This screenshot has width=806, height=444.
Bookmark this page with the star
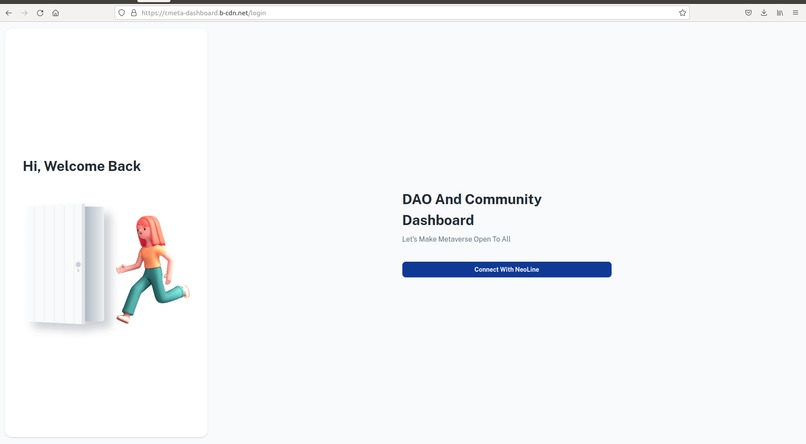coord(682,13)
